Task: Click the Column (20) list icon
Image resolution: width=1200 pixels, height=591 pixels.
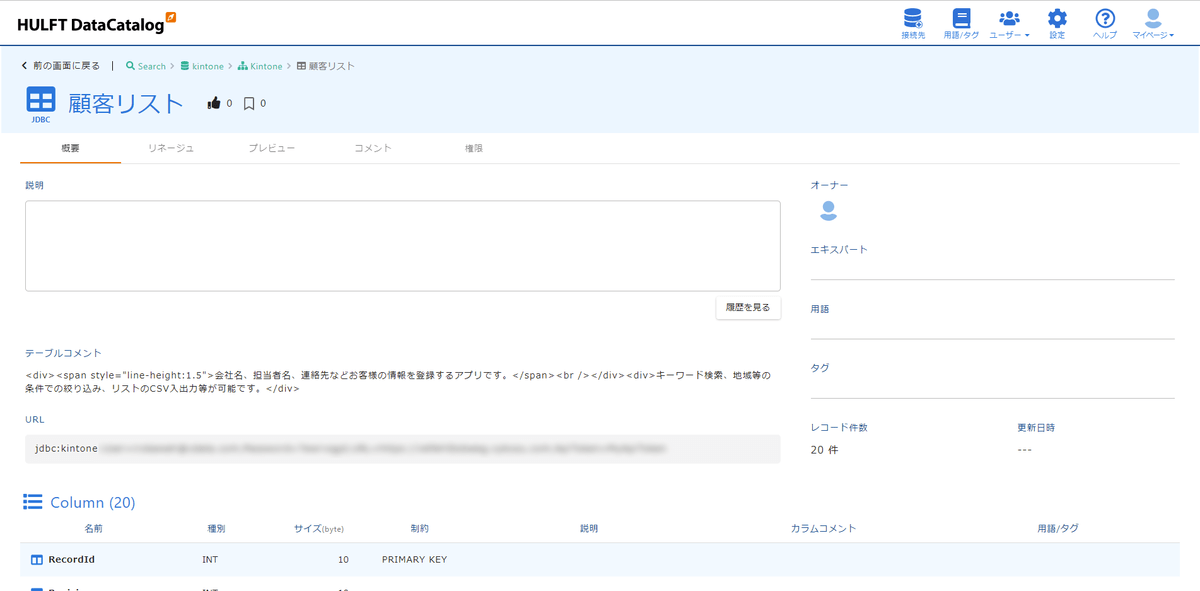Action: pos(33,502)
